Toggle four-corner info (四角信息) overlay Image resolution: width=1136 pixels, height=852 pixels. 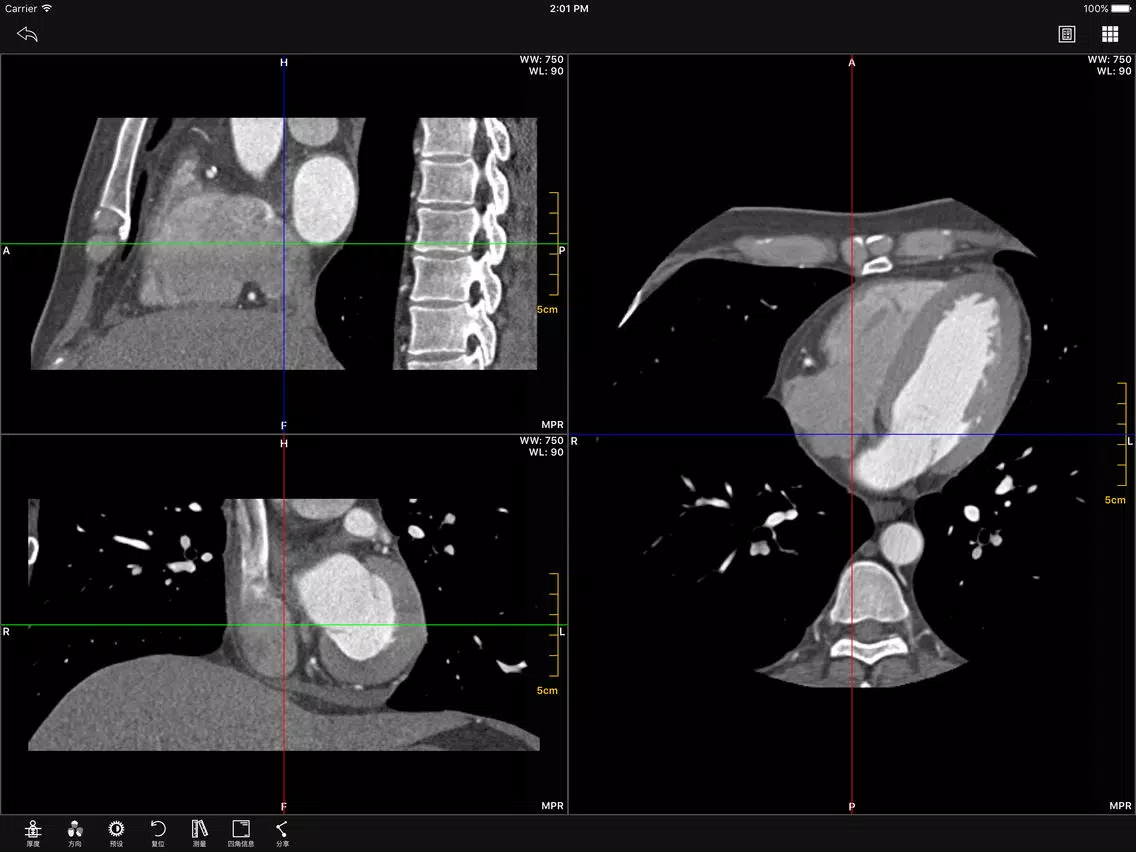point(241,833)
